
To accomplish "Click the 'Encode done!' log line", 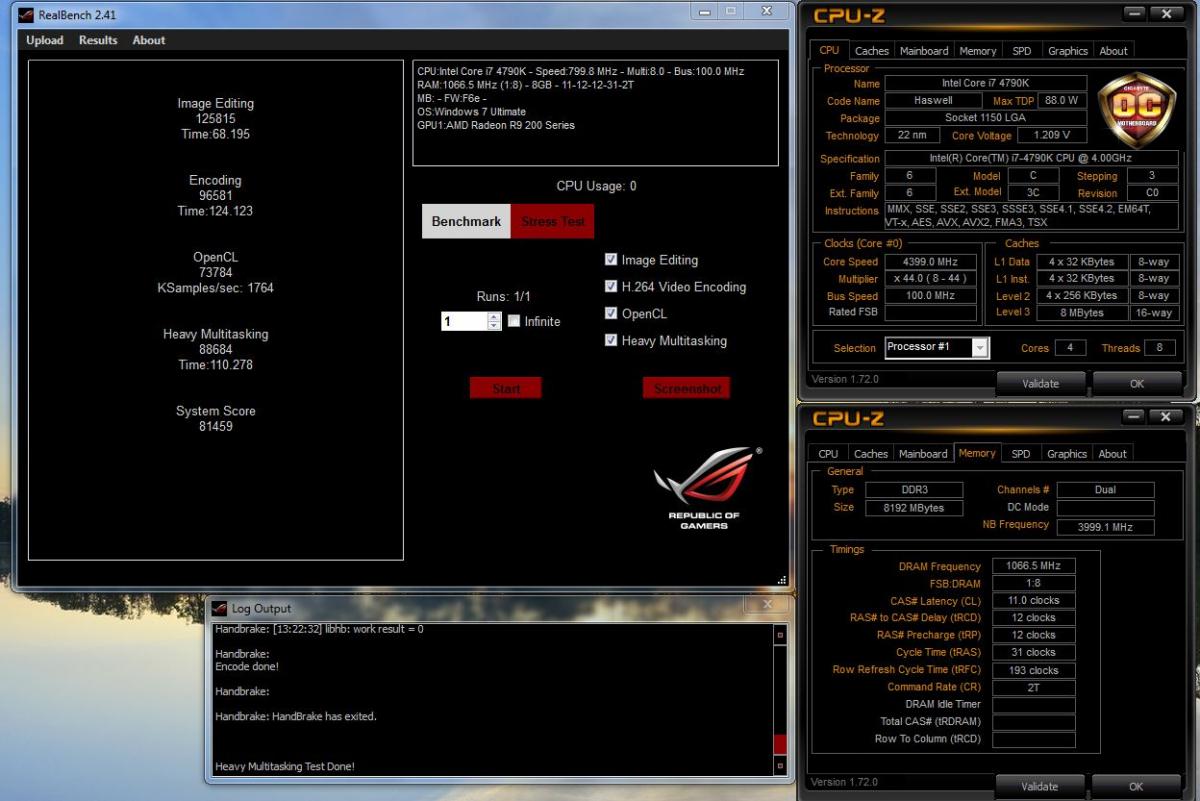I will pos(247,667).
